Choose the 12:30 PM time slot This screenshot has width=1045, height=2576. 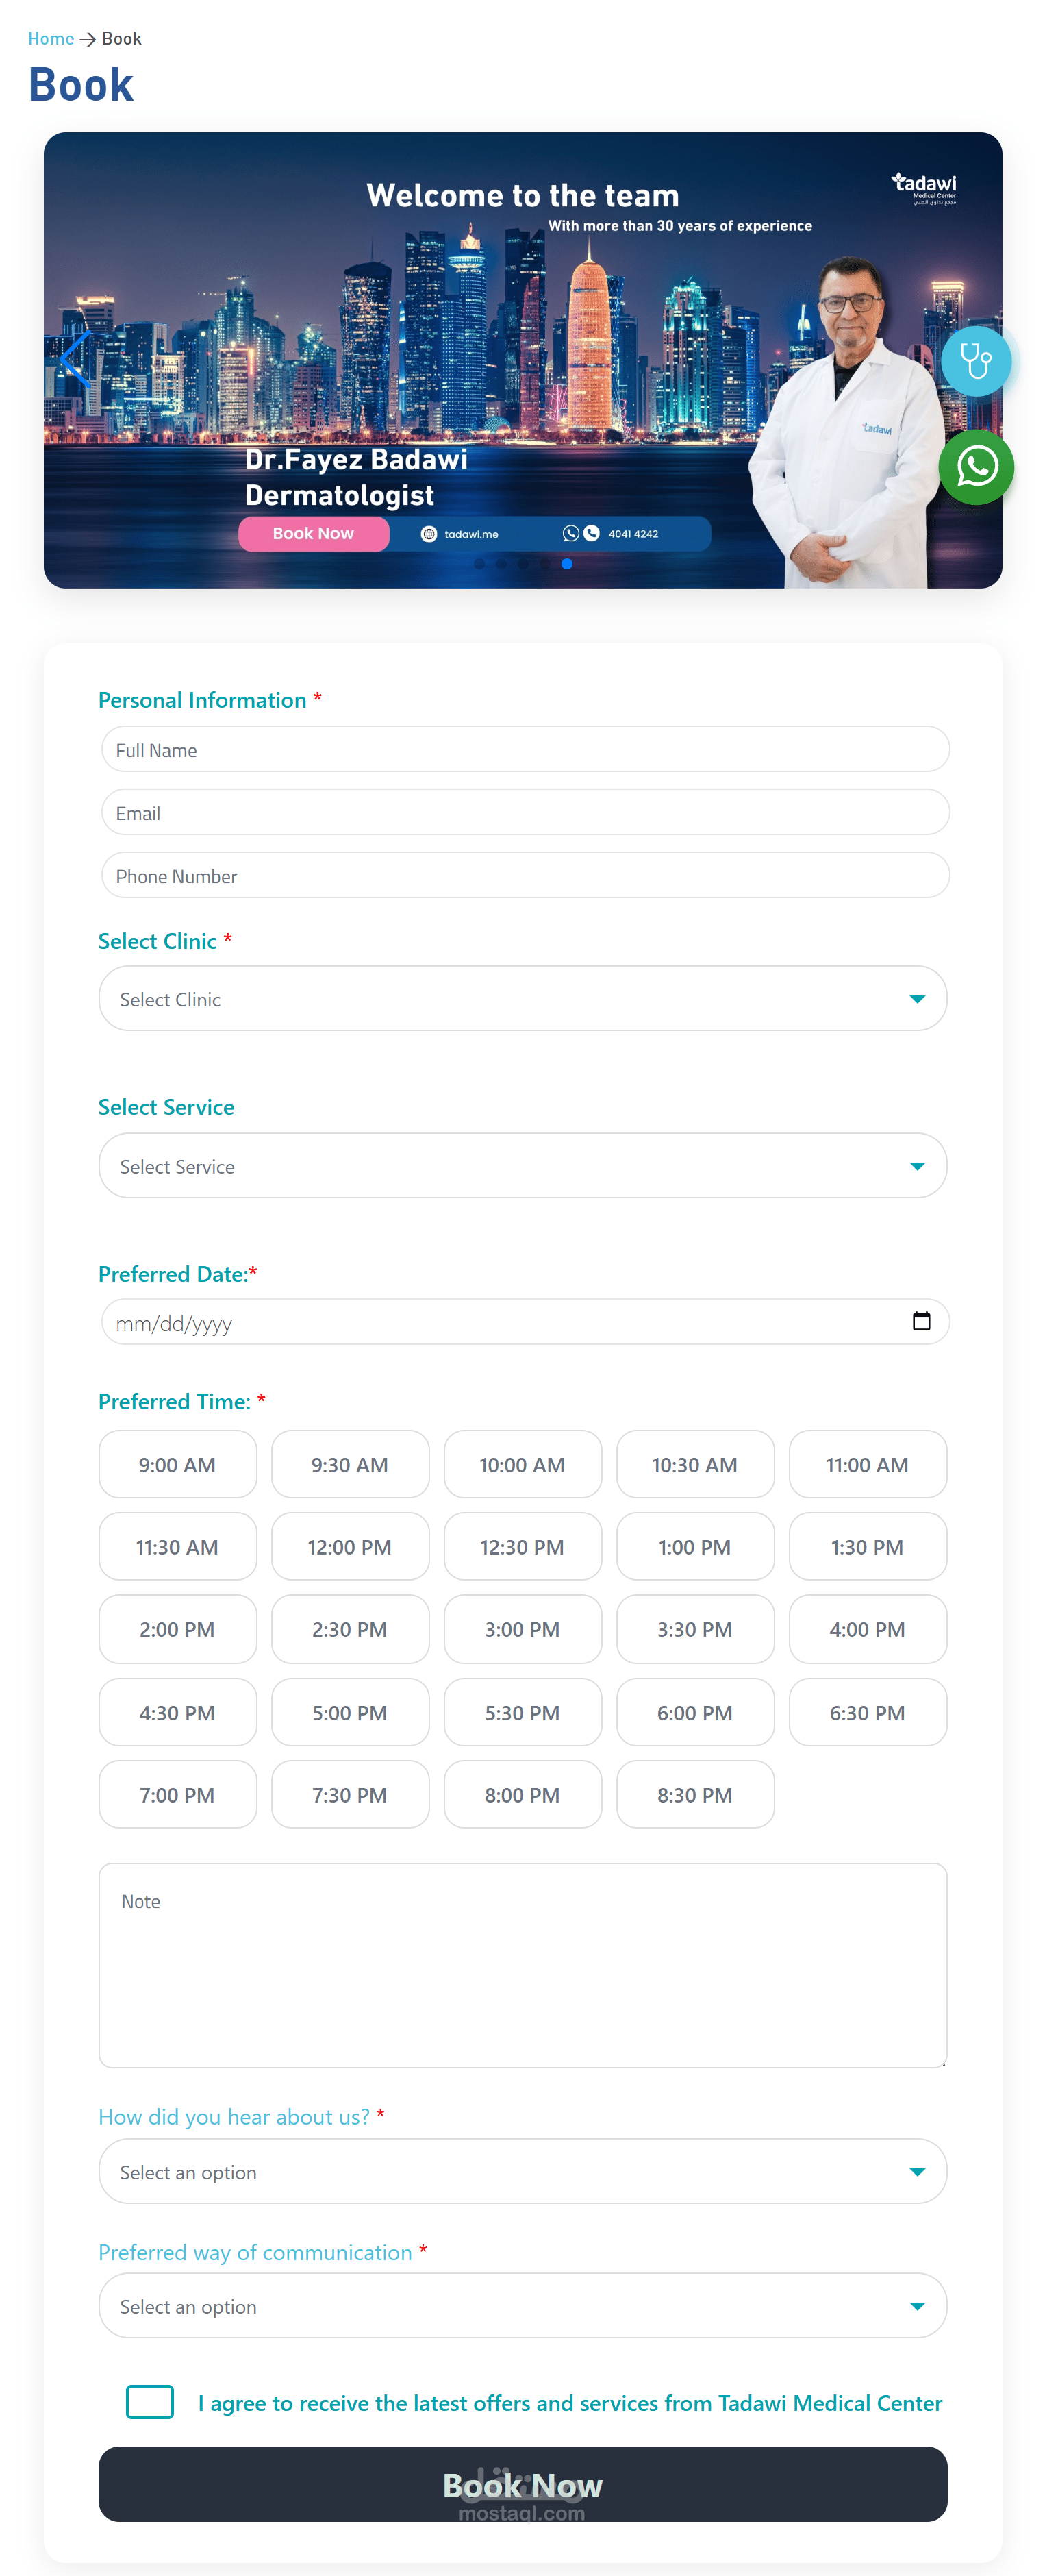pos(522,1546)
